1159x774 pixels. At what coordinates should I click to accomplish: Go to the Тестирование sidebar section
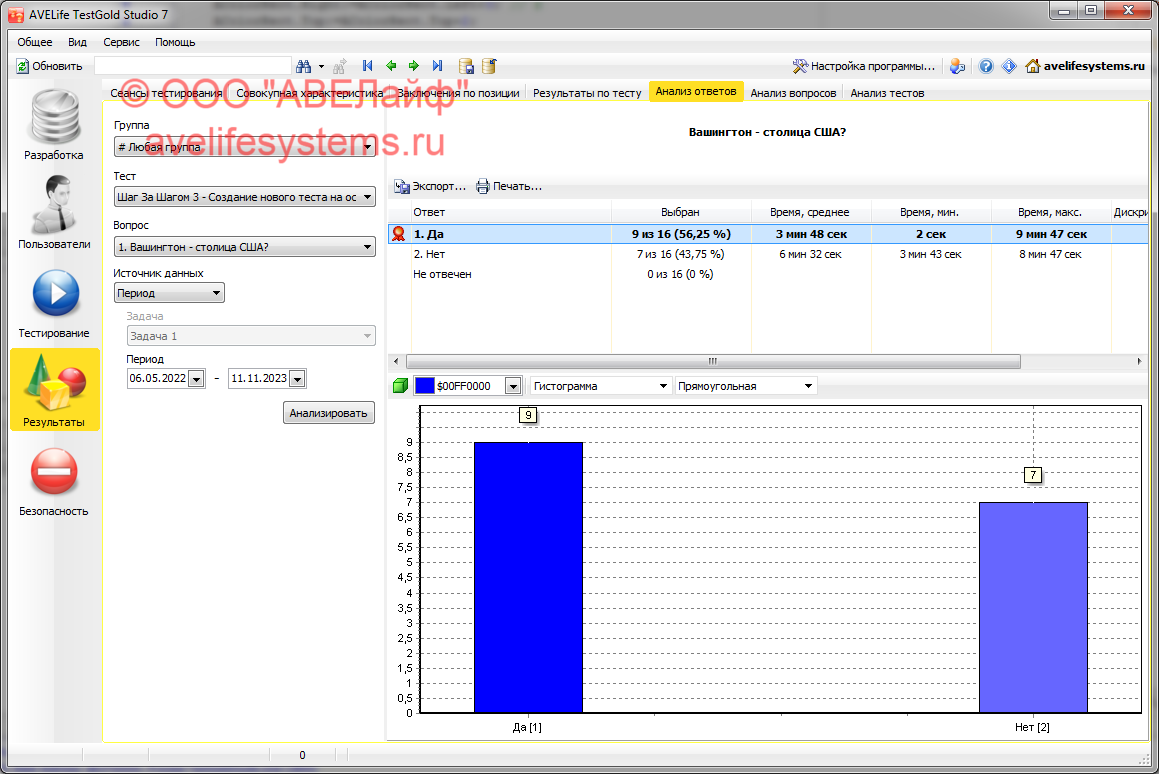[54, 303]
